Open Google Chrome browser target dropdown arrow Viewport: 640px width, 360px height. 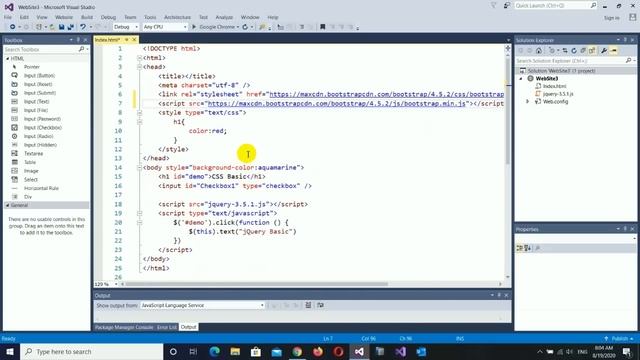pos(238,27)
